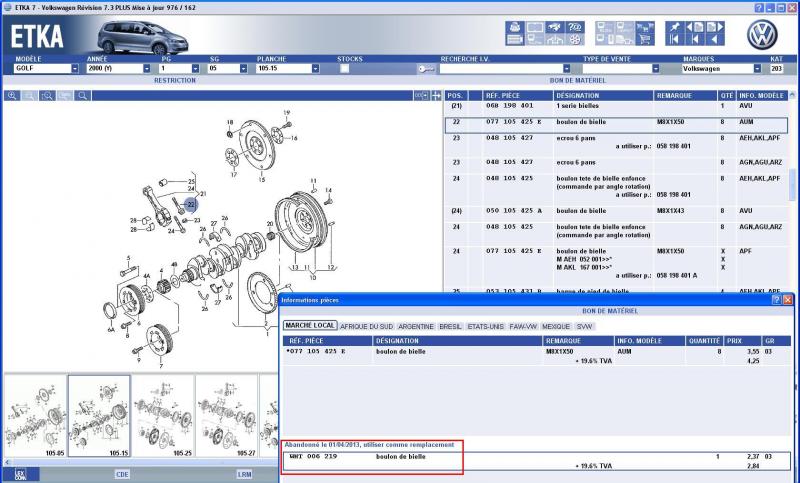Click the RÉF. PIÈCE column header in parts list

[x=518, y=95]
